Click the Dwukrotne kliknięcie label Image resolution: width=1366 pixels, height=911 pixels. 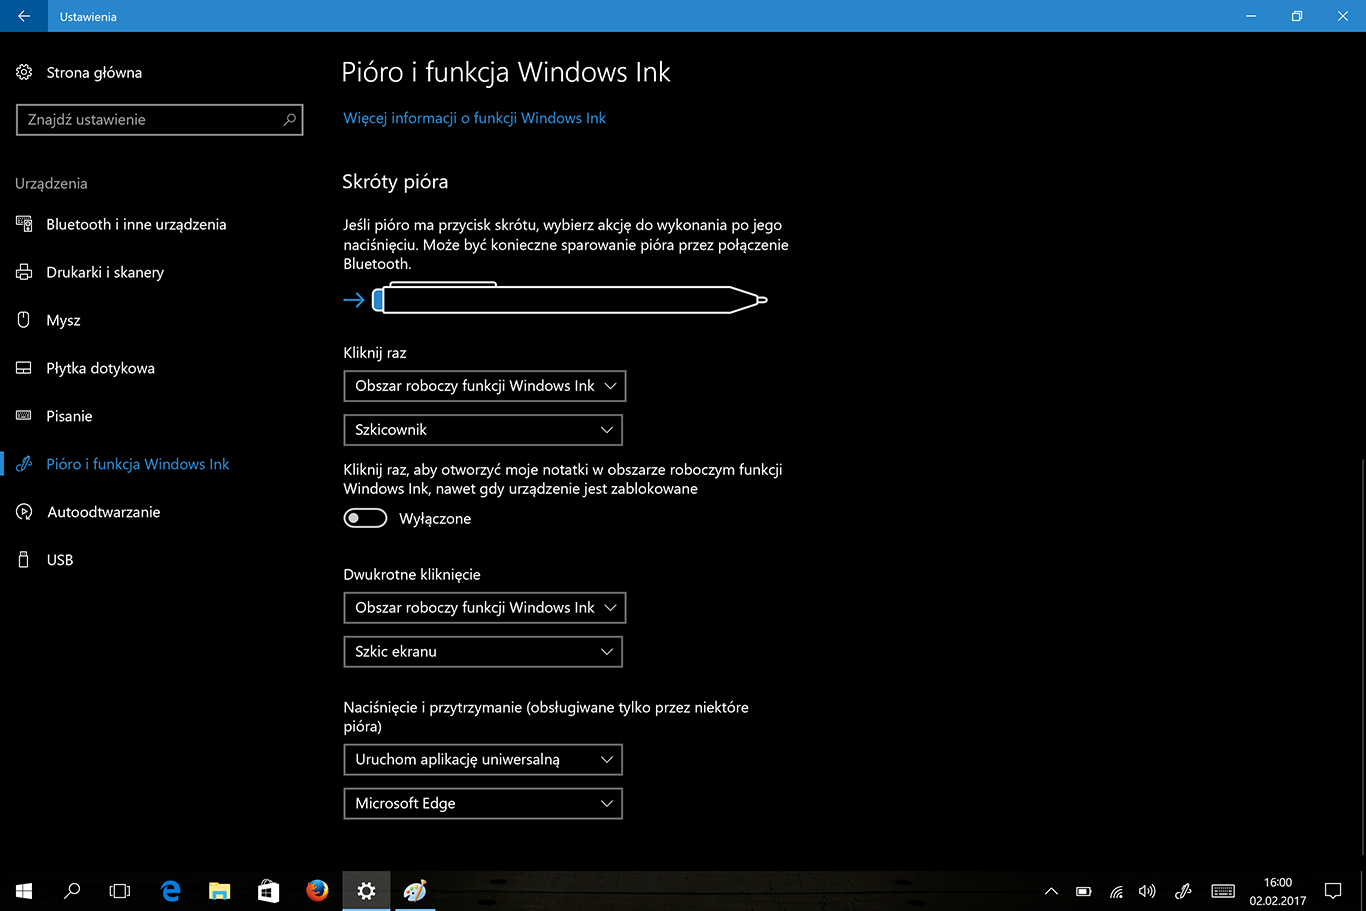point(412,575)
